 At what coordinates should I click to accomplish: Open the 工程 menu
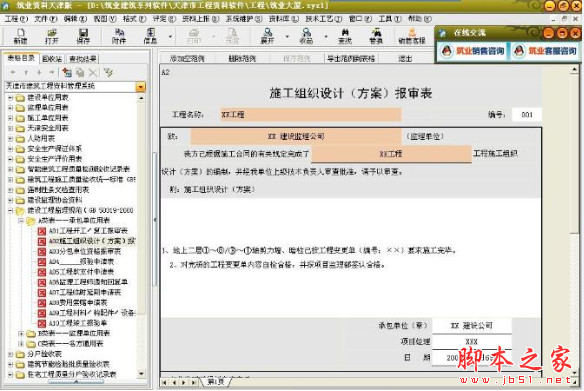point(16,18)
